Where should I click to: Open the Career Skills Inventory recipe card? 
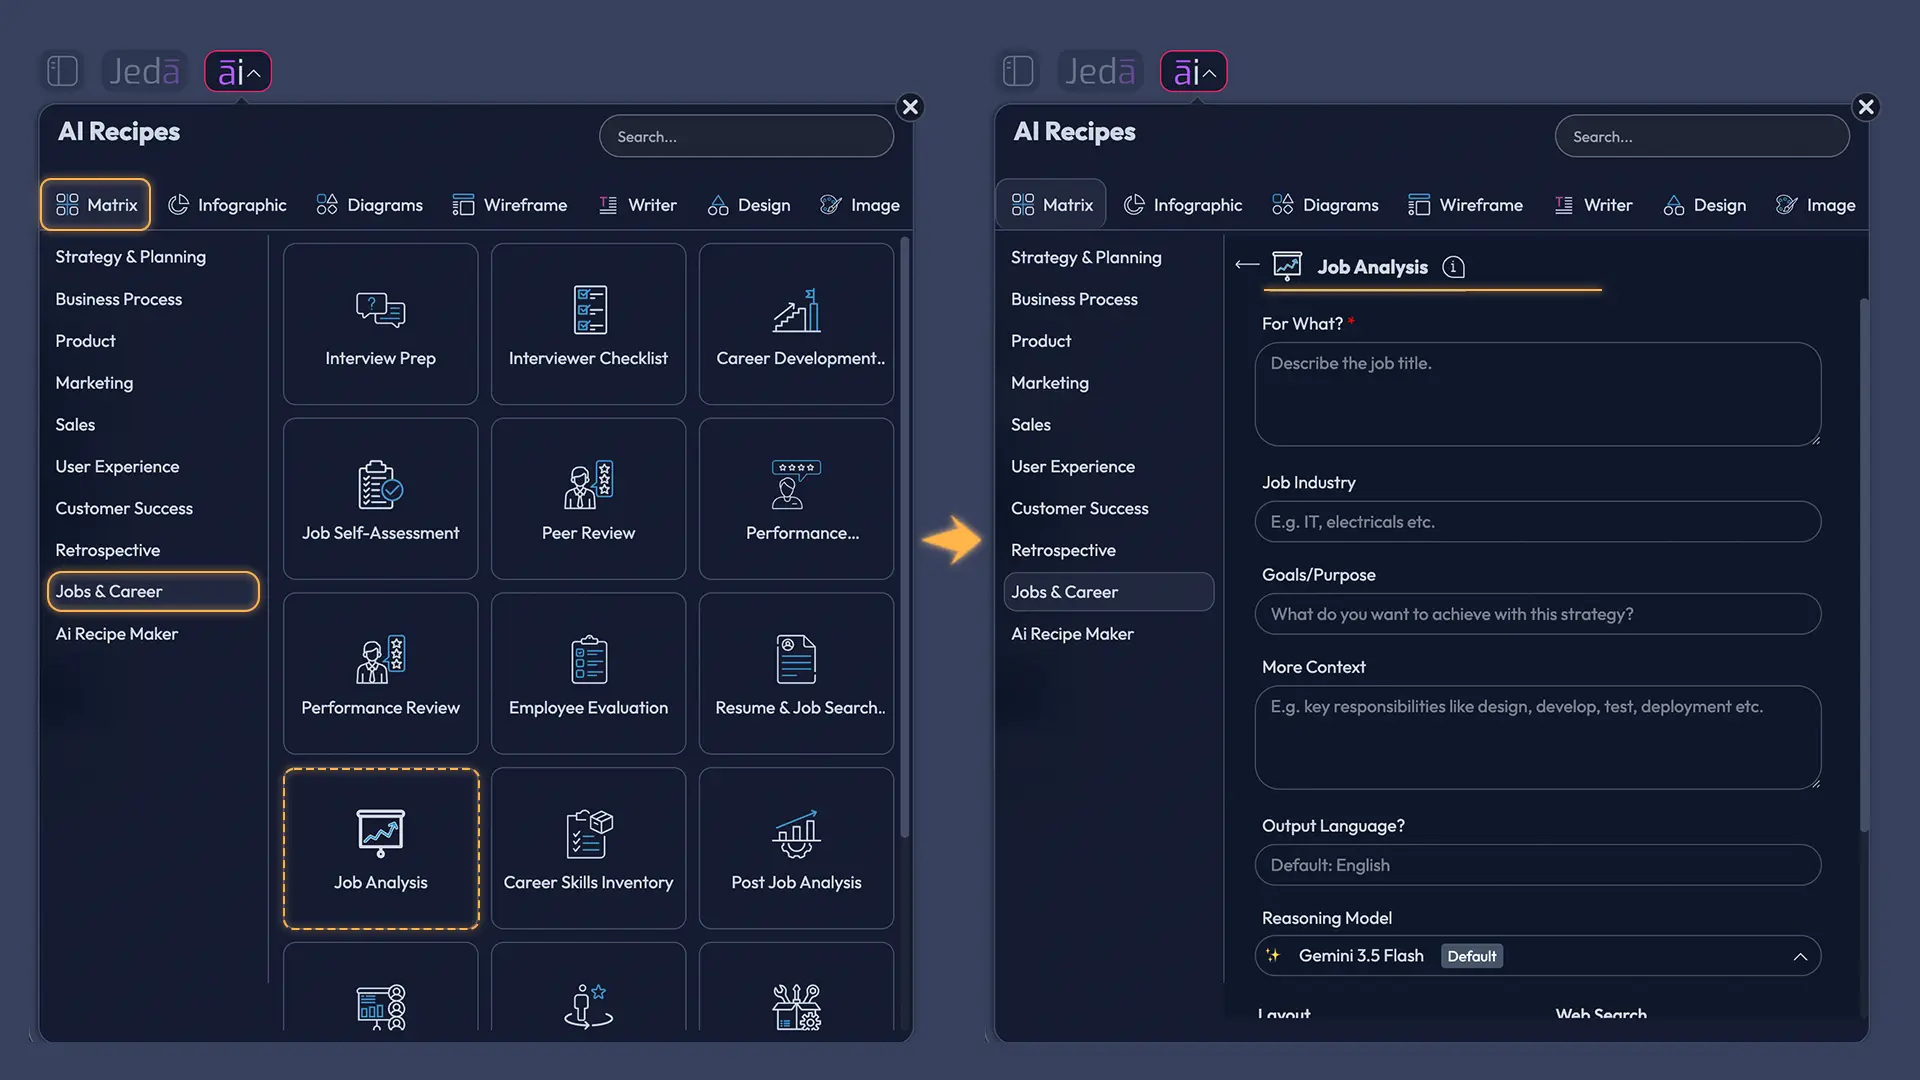point(588,849)
